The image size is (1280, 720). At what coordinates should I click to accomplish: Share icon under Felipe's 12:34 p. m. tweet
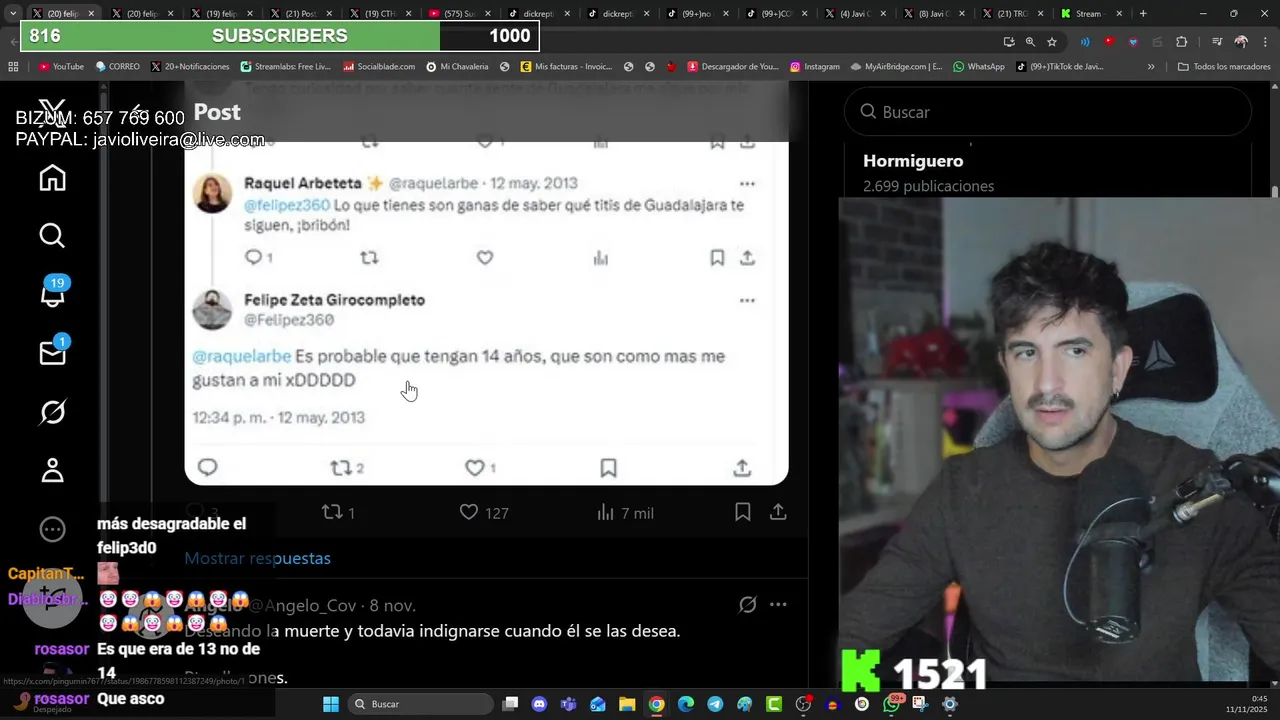742,468
